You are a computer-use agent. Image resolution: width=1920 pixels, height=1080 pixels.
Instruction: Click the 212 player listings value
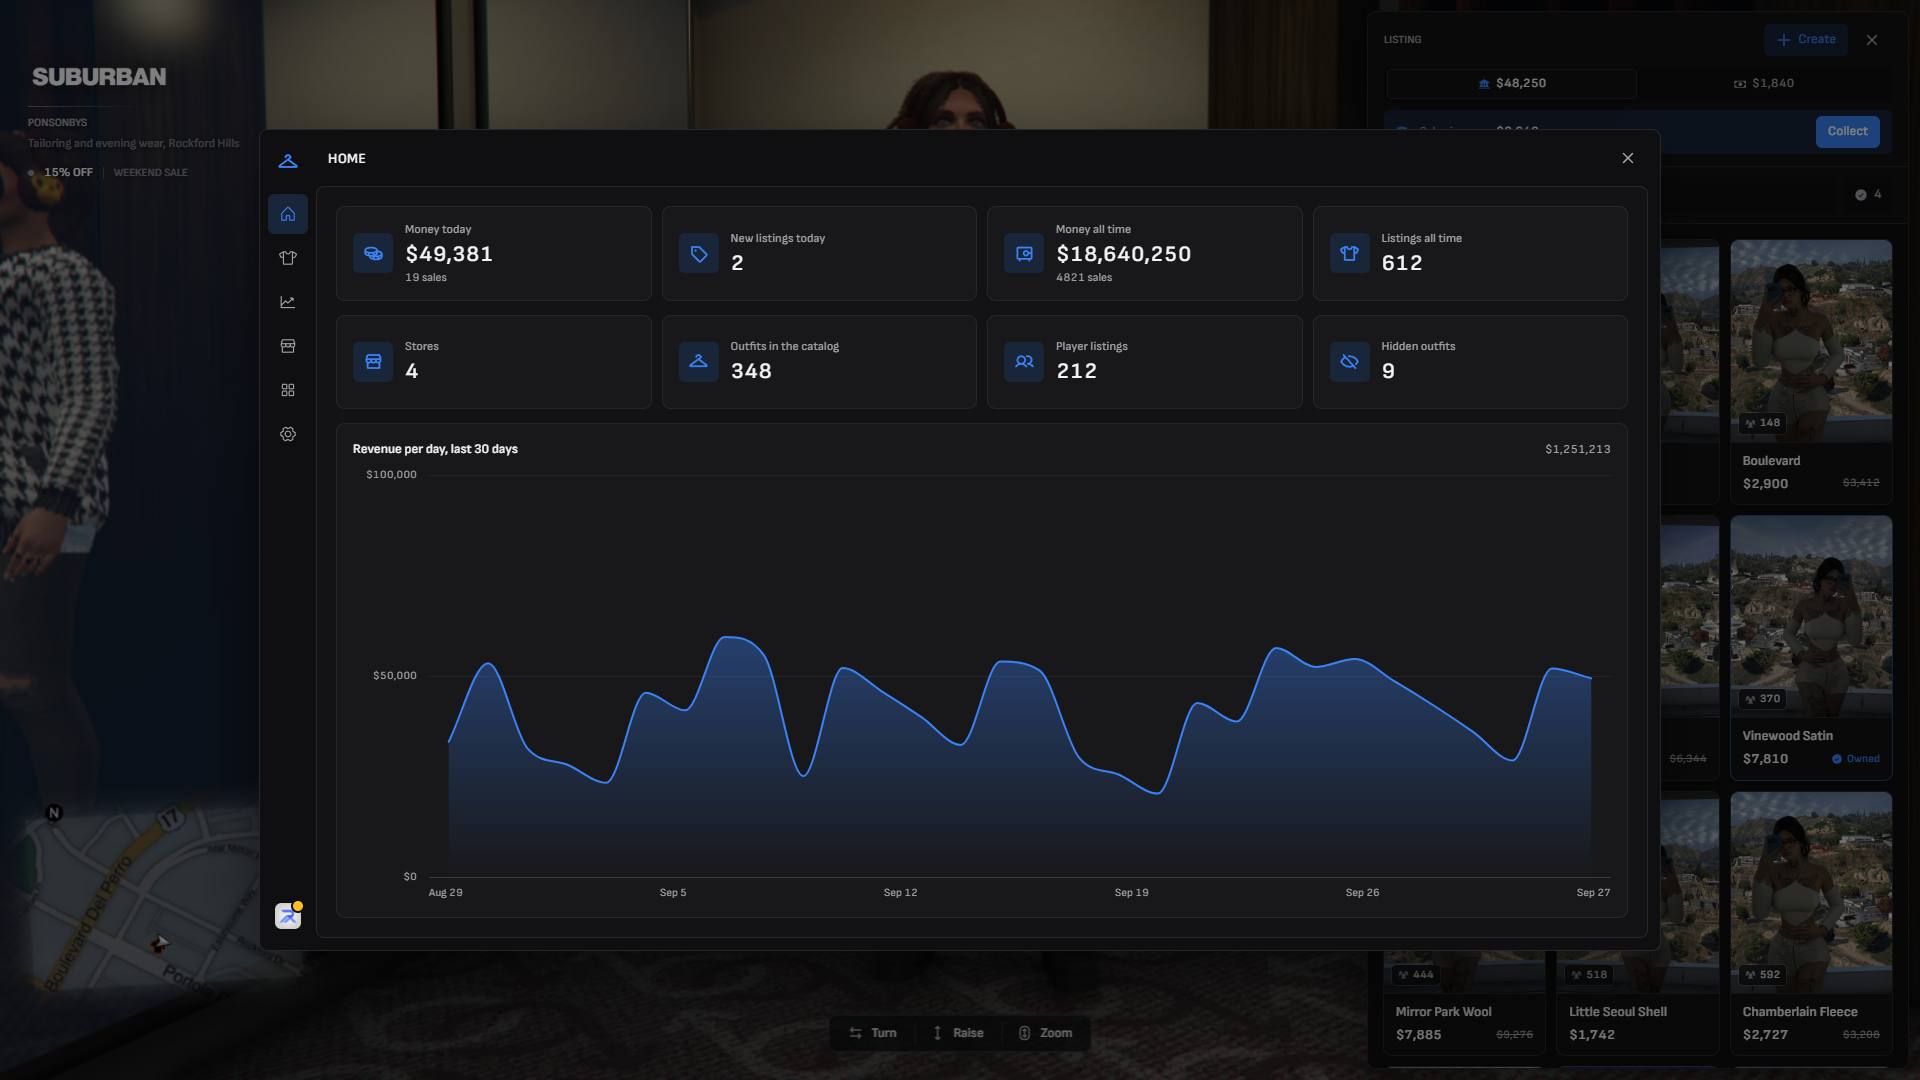point(1077,371)
